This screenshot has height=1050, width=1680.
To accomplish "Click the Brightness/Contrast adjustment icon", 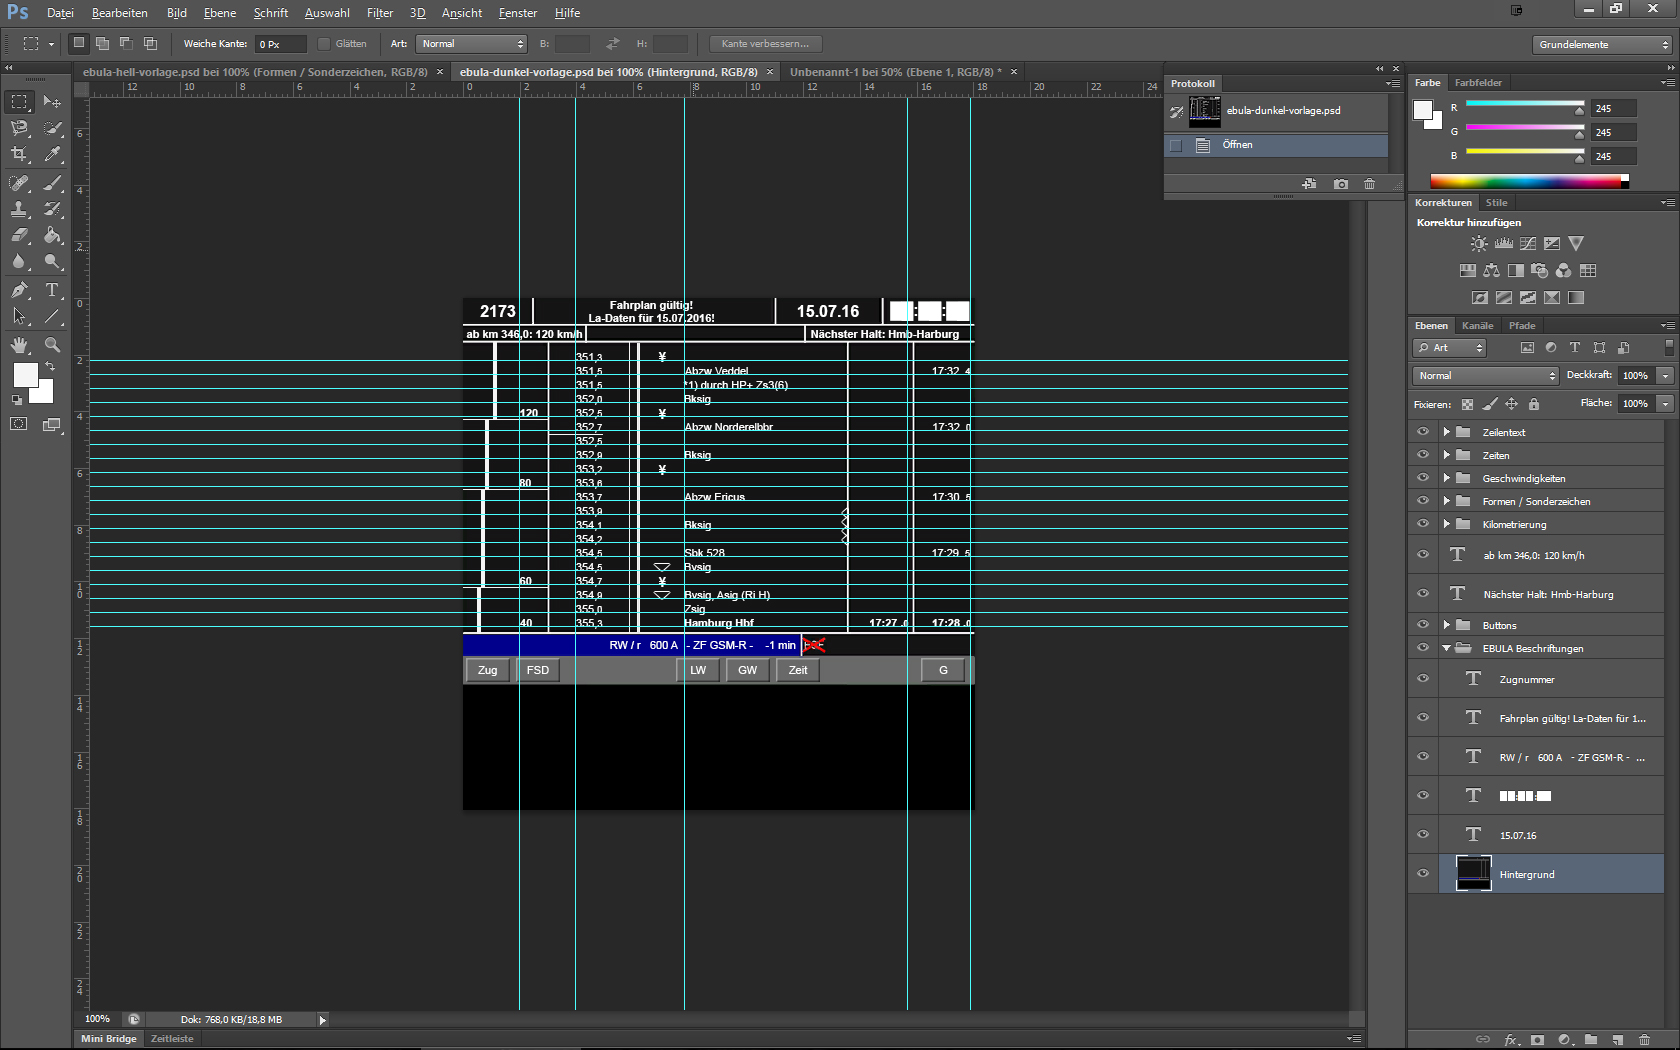I will 1479,244.
